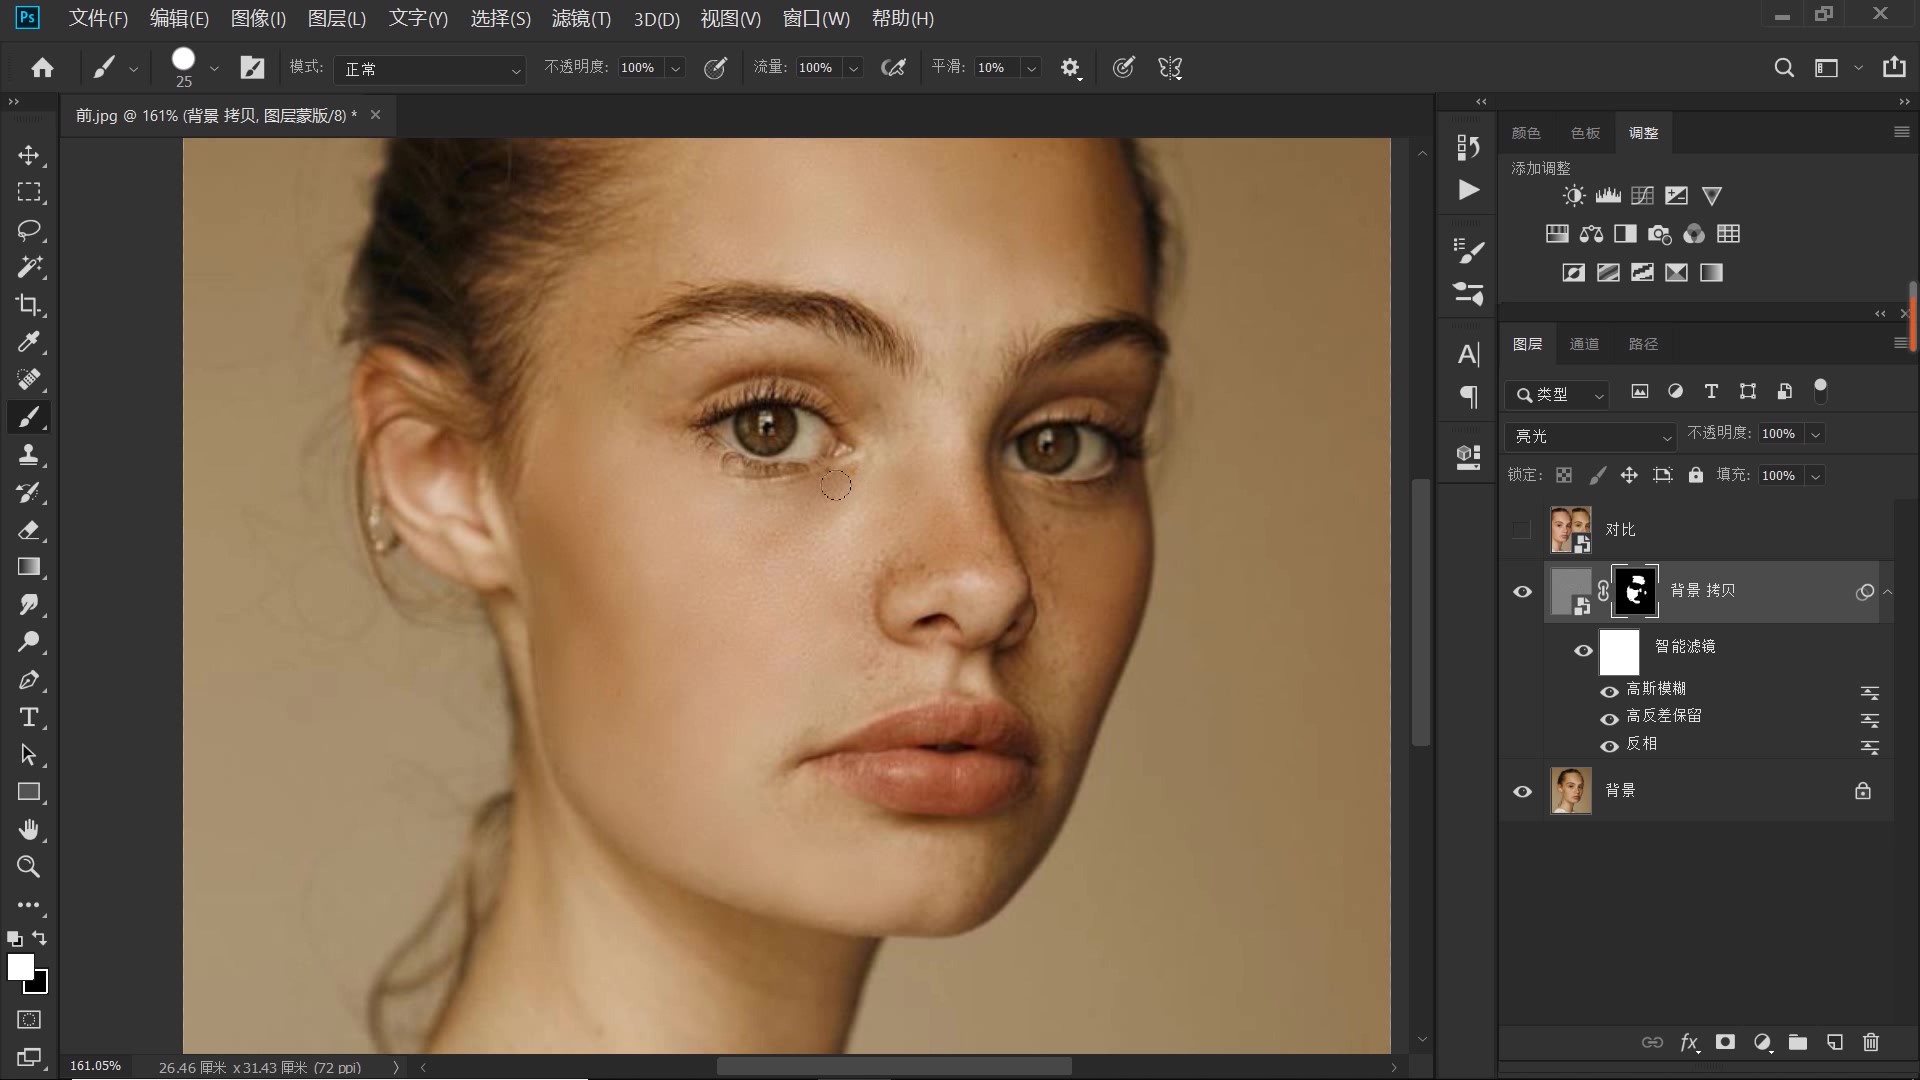Delete layer using the trash icon
The image size is (1920, 1080).
(1871, 1042)
